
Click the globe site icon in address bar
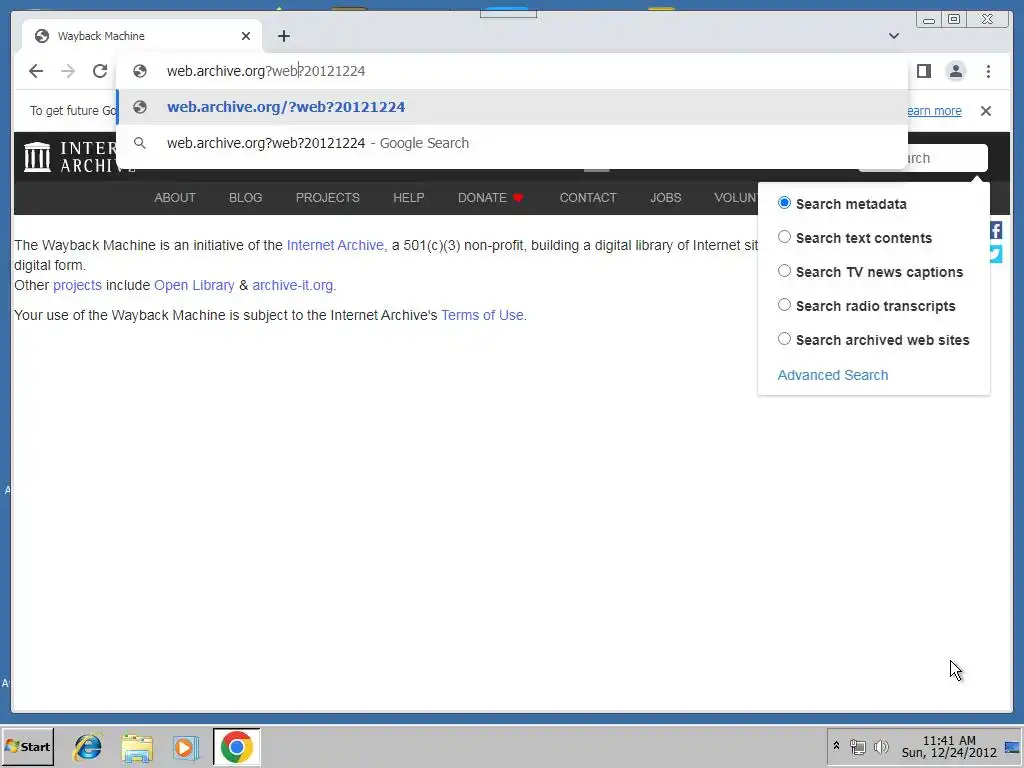[140, 71]
